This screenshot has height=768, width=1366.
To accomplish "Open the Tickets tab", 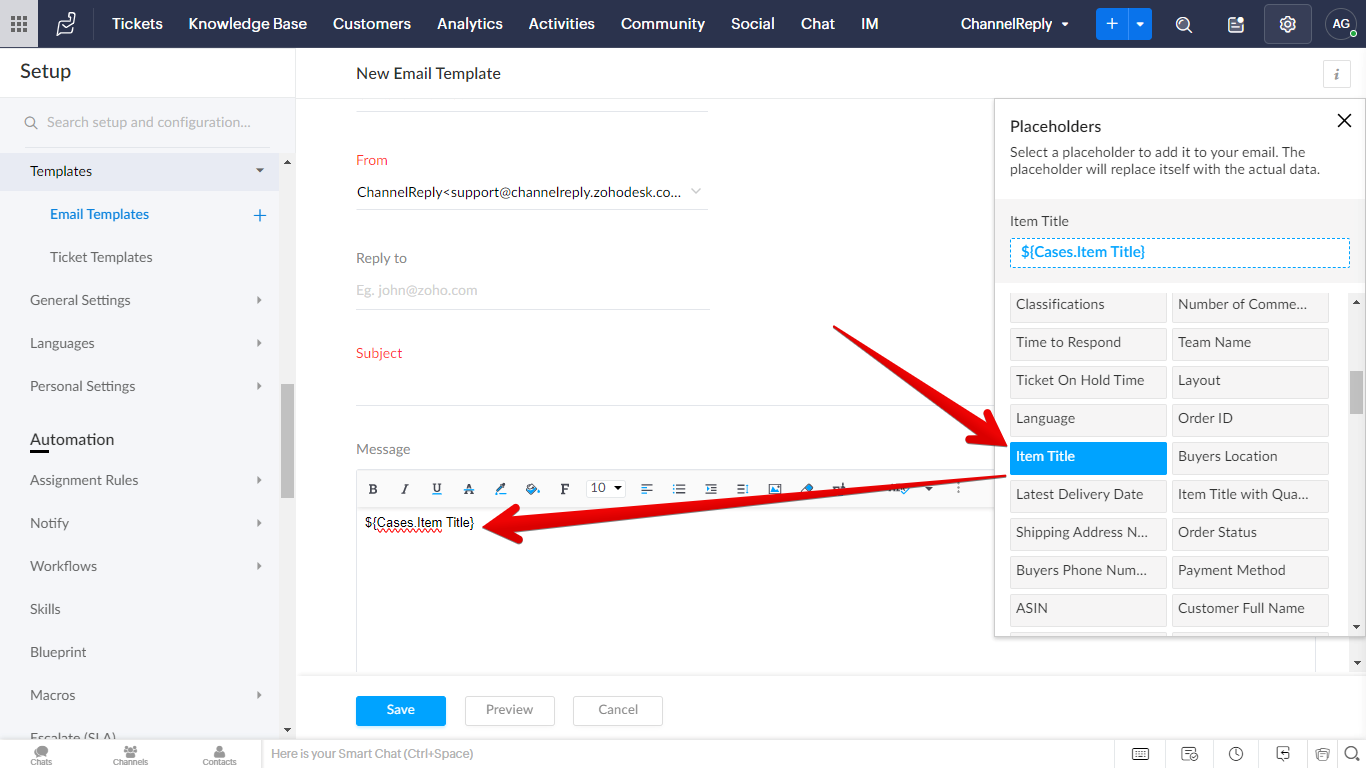I will coord(137,24).
